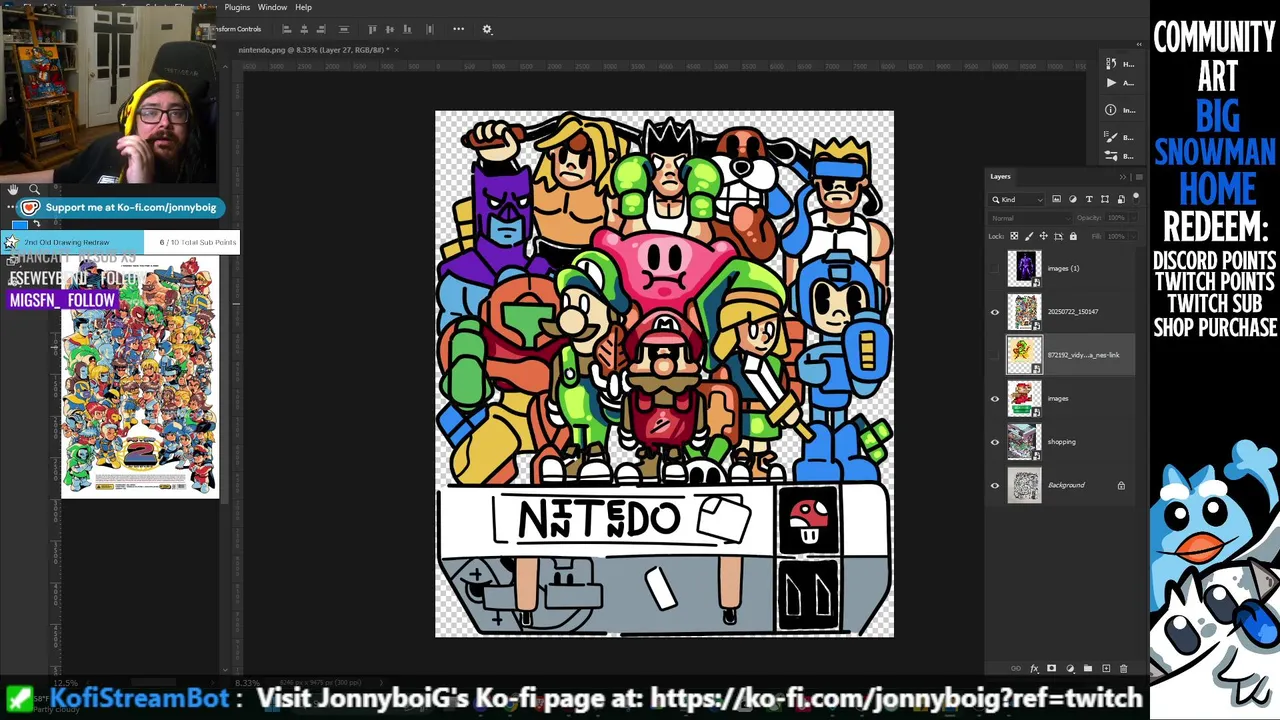This screenshot has width=1280, height=720.
Task: Click the shape layer filter icon
Action: [1105, 199]
